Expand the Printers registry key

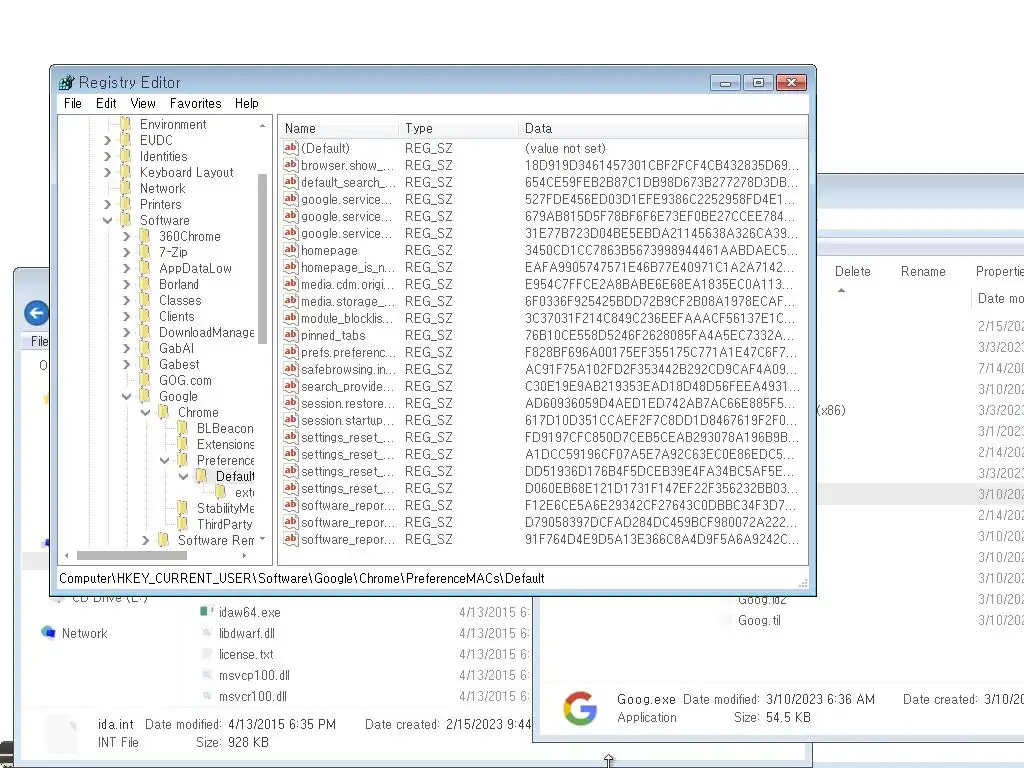108,204
